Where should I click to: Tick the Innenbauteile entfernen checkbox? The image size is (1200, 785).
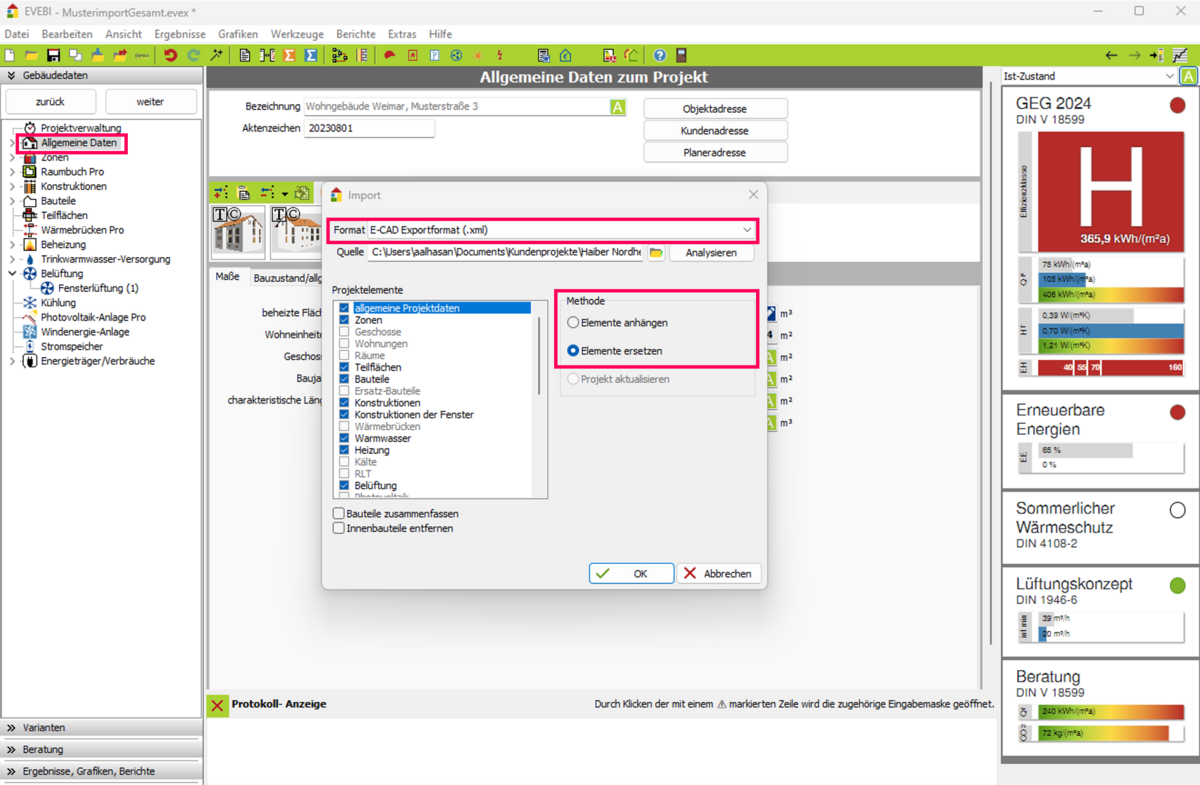coord(339,528)
